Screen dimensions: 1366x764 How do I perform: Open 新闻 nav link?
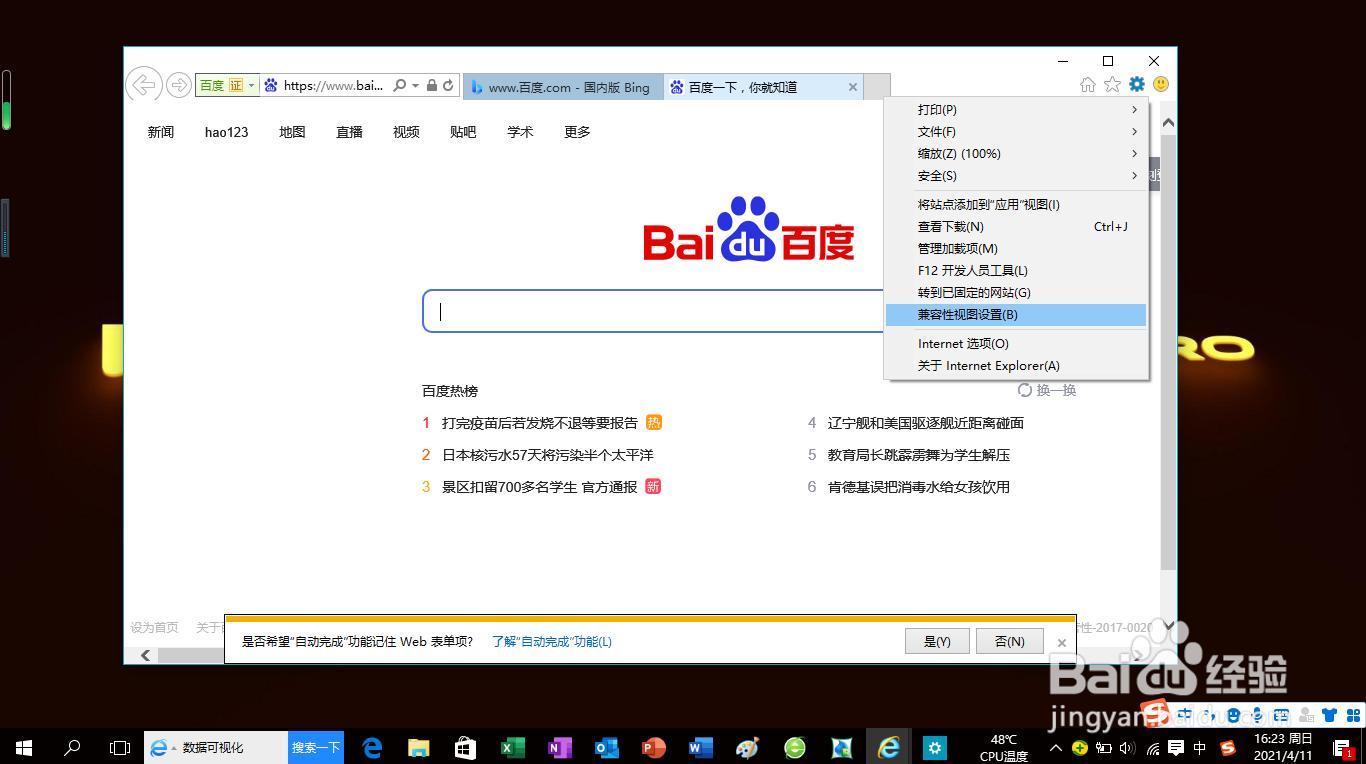pos(161,132)
